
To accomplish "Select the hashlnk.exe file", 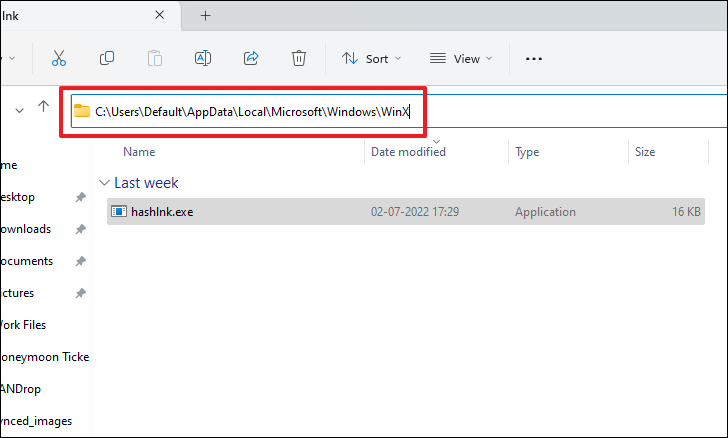I will click(406, 212).
